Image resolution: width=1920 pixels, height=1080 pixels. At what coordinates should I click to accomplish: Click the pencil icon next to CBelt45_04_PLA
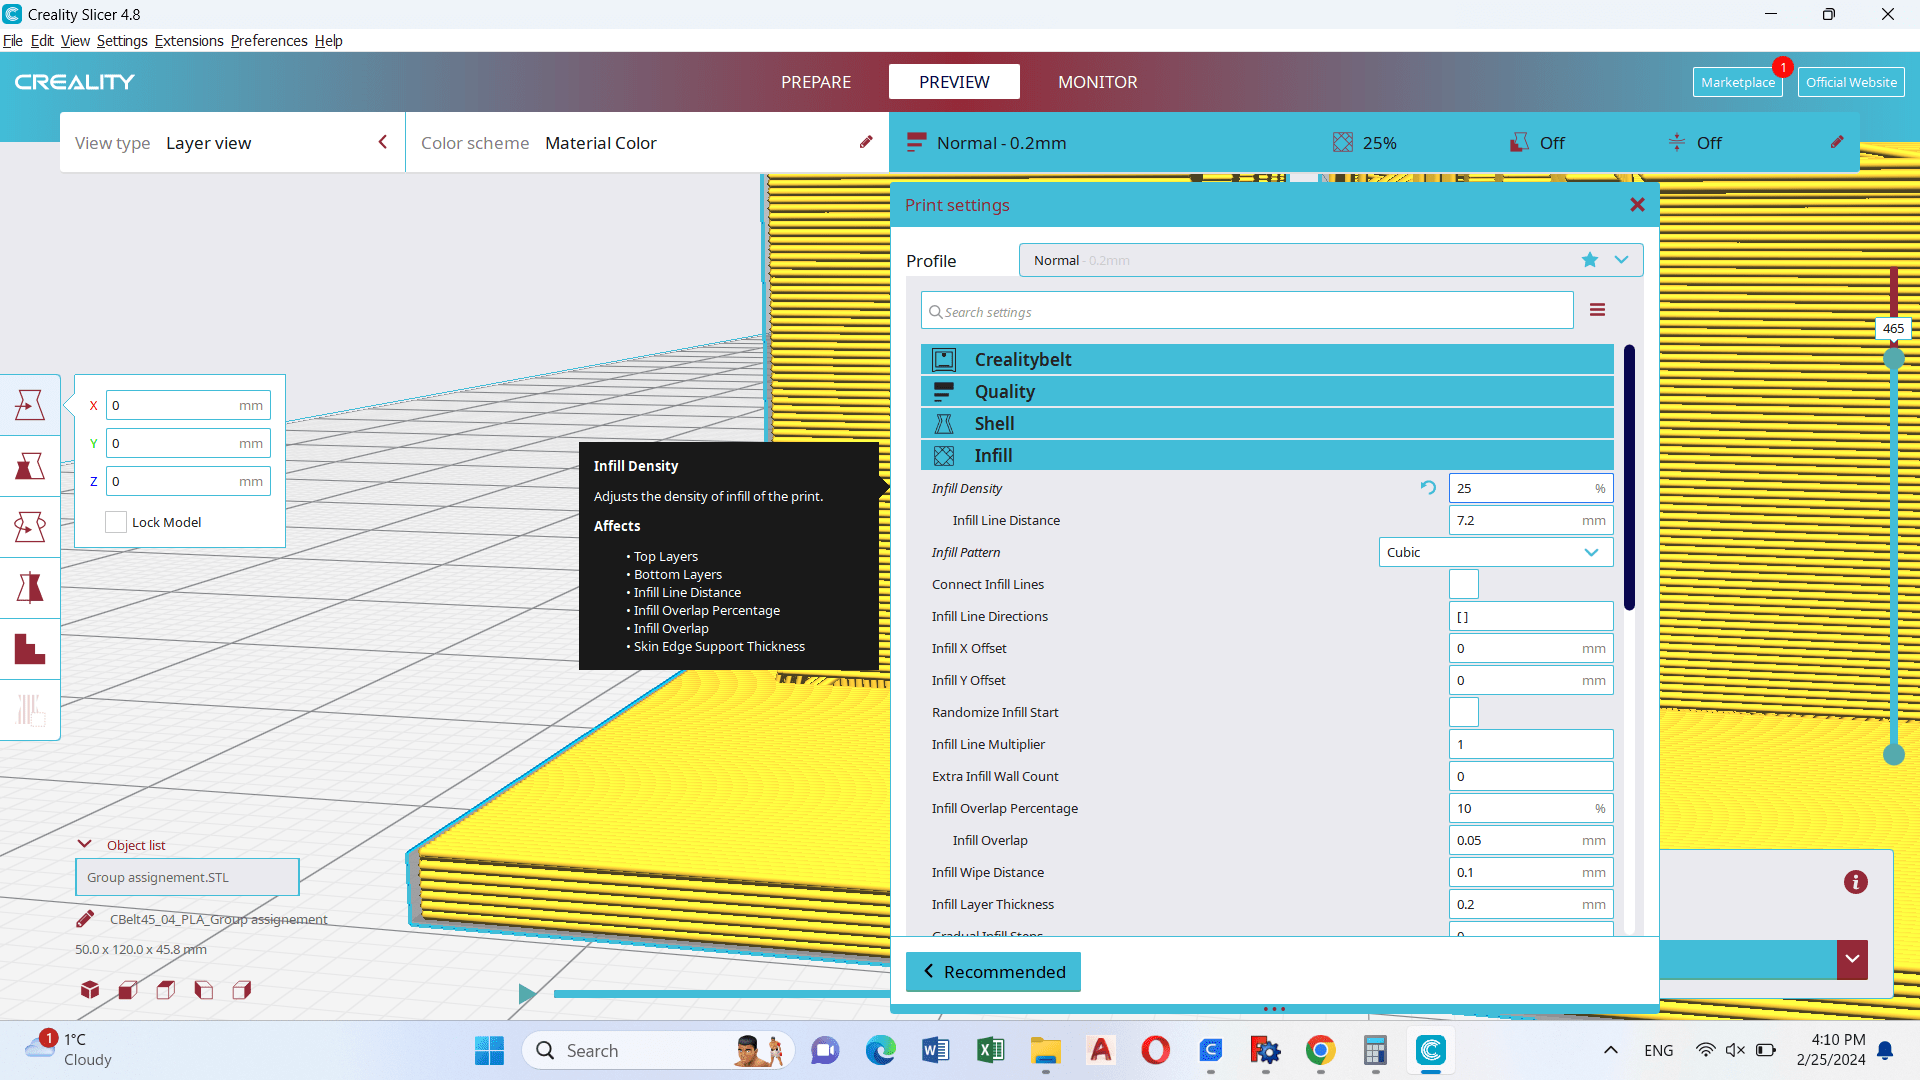click(x=85, y=919)
